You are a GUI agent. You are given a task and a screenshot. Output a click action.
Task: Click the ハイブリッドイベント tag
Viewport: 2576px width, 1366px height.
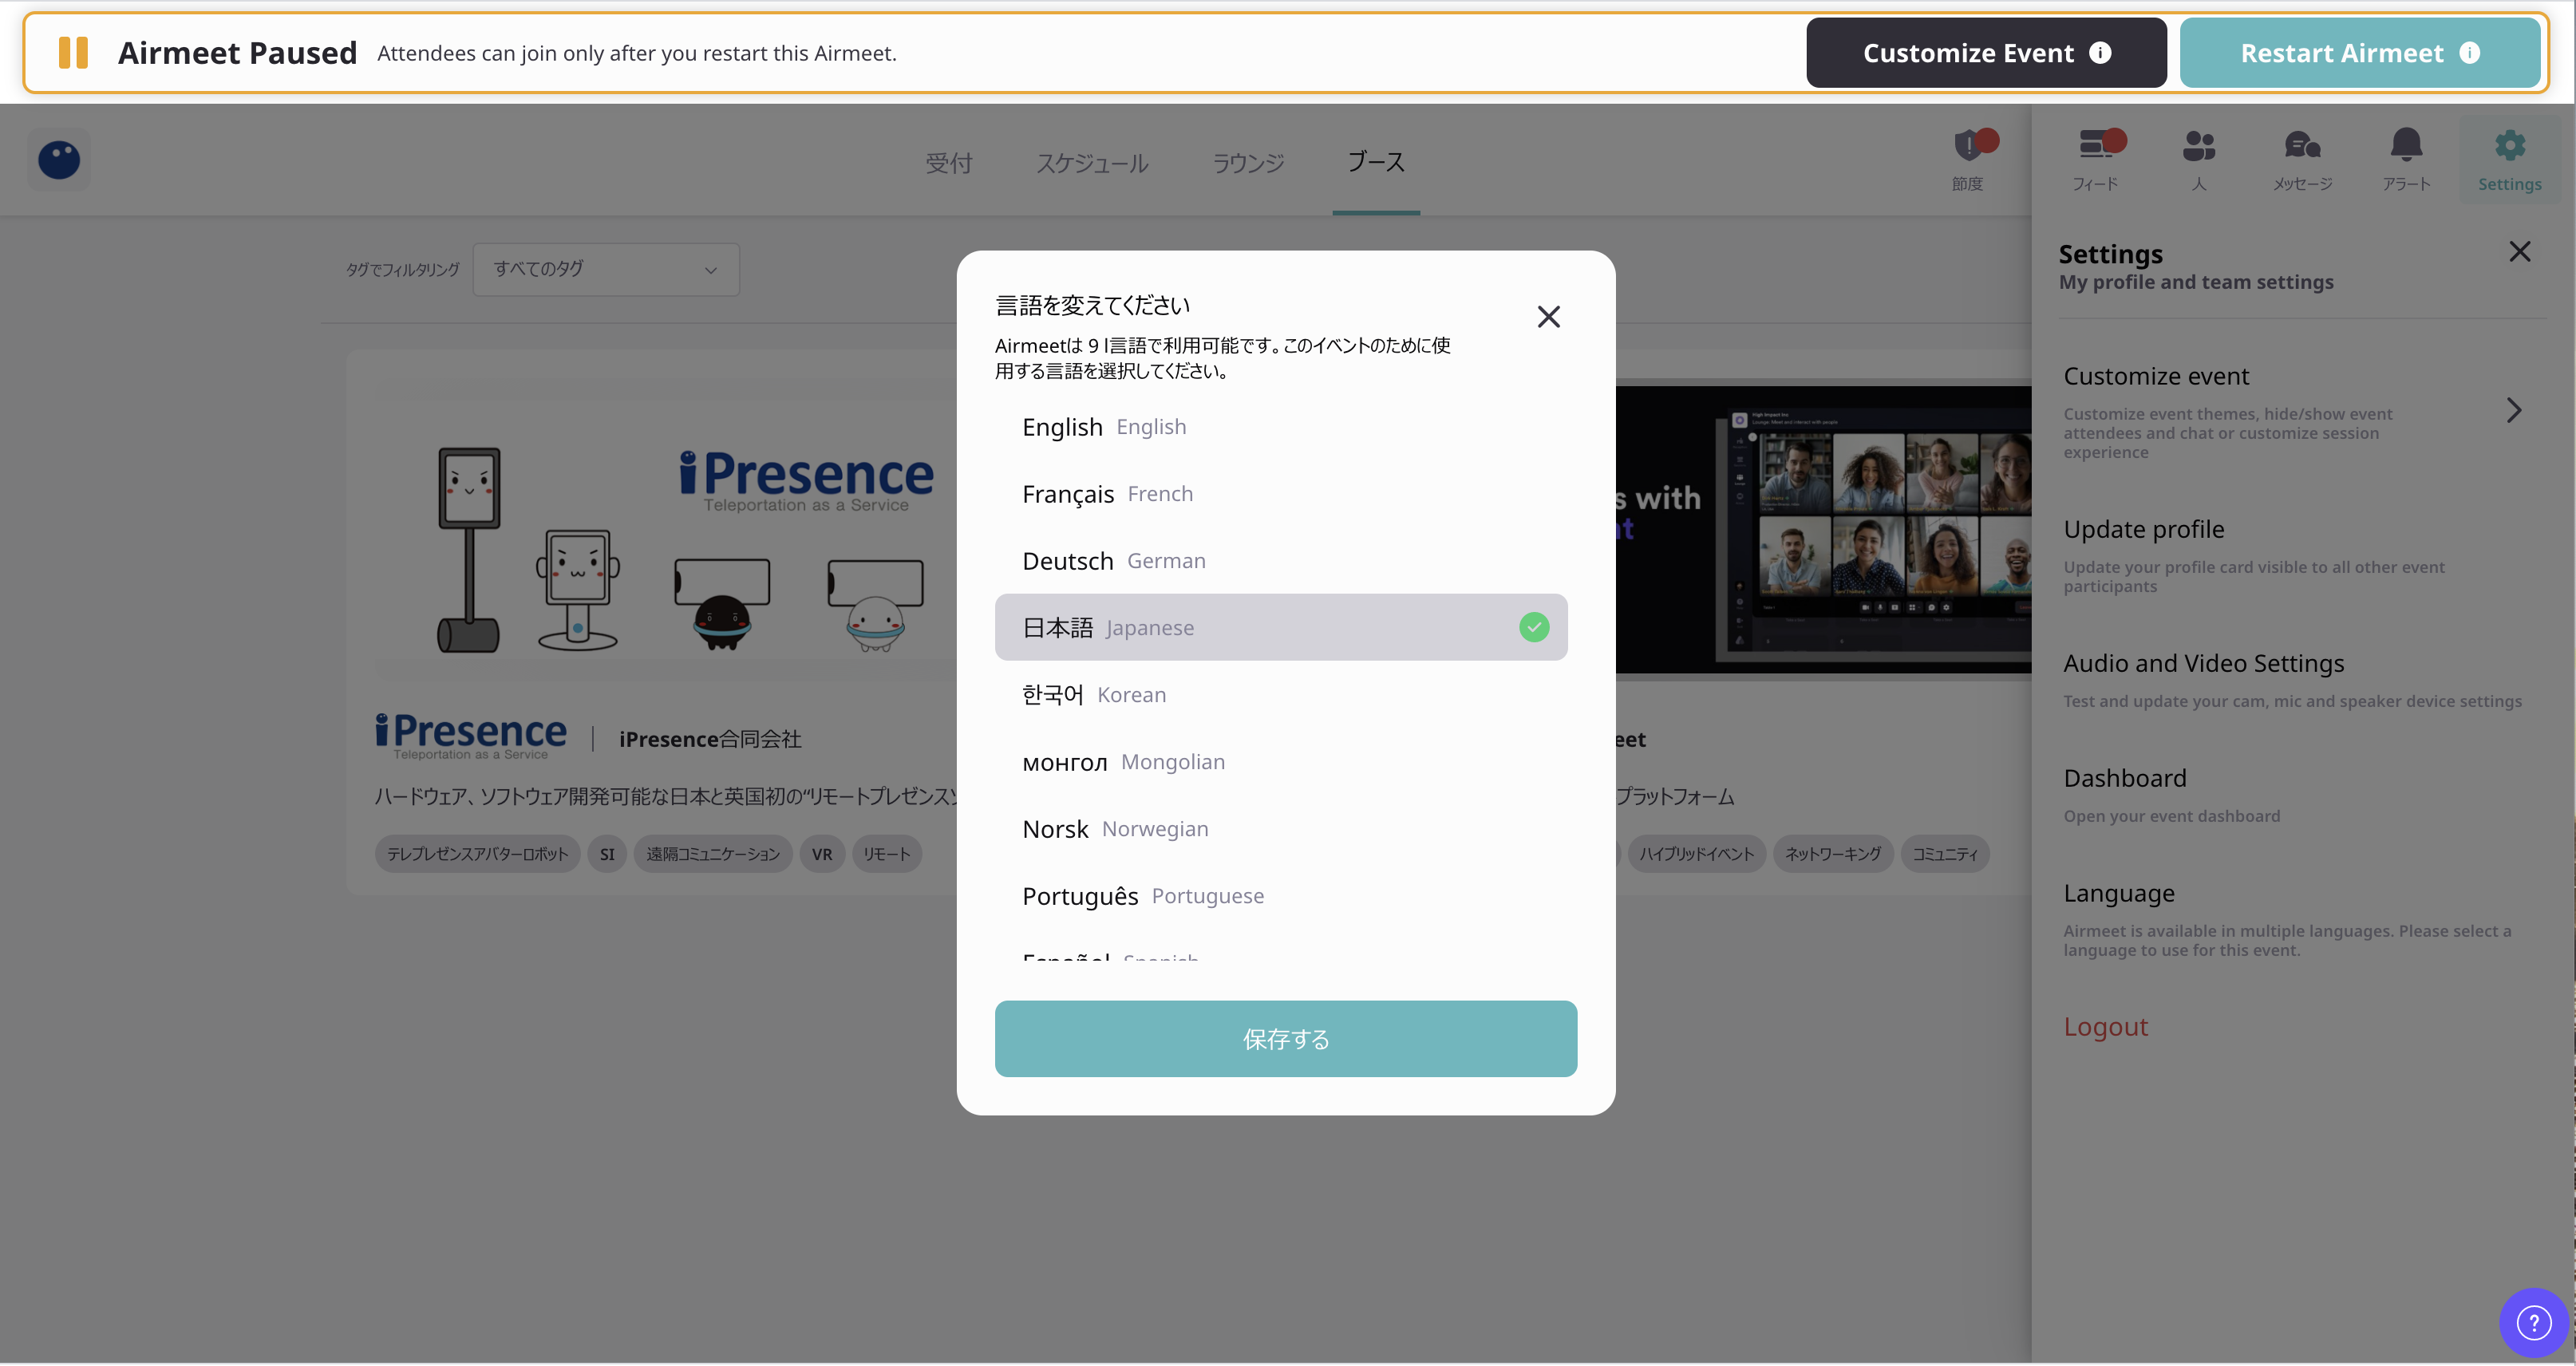coord(1696,854)
